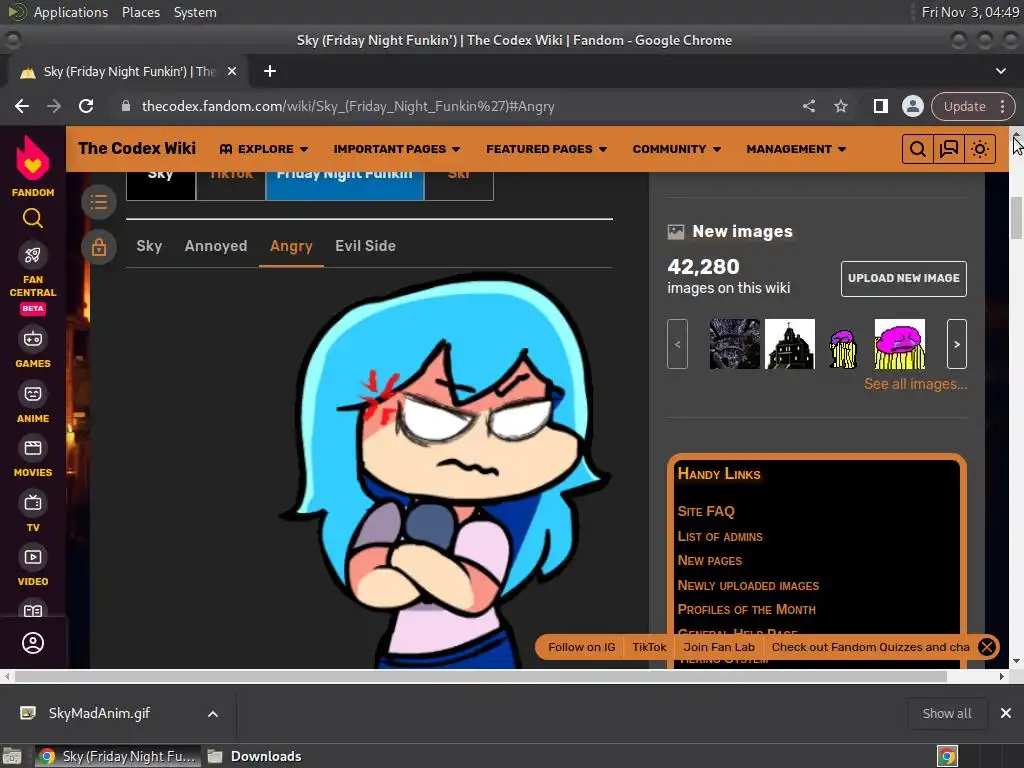Open See all images link
The height and width of the screenshot is (768, 1024).
pyautogui.click(x=915, y=385)
